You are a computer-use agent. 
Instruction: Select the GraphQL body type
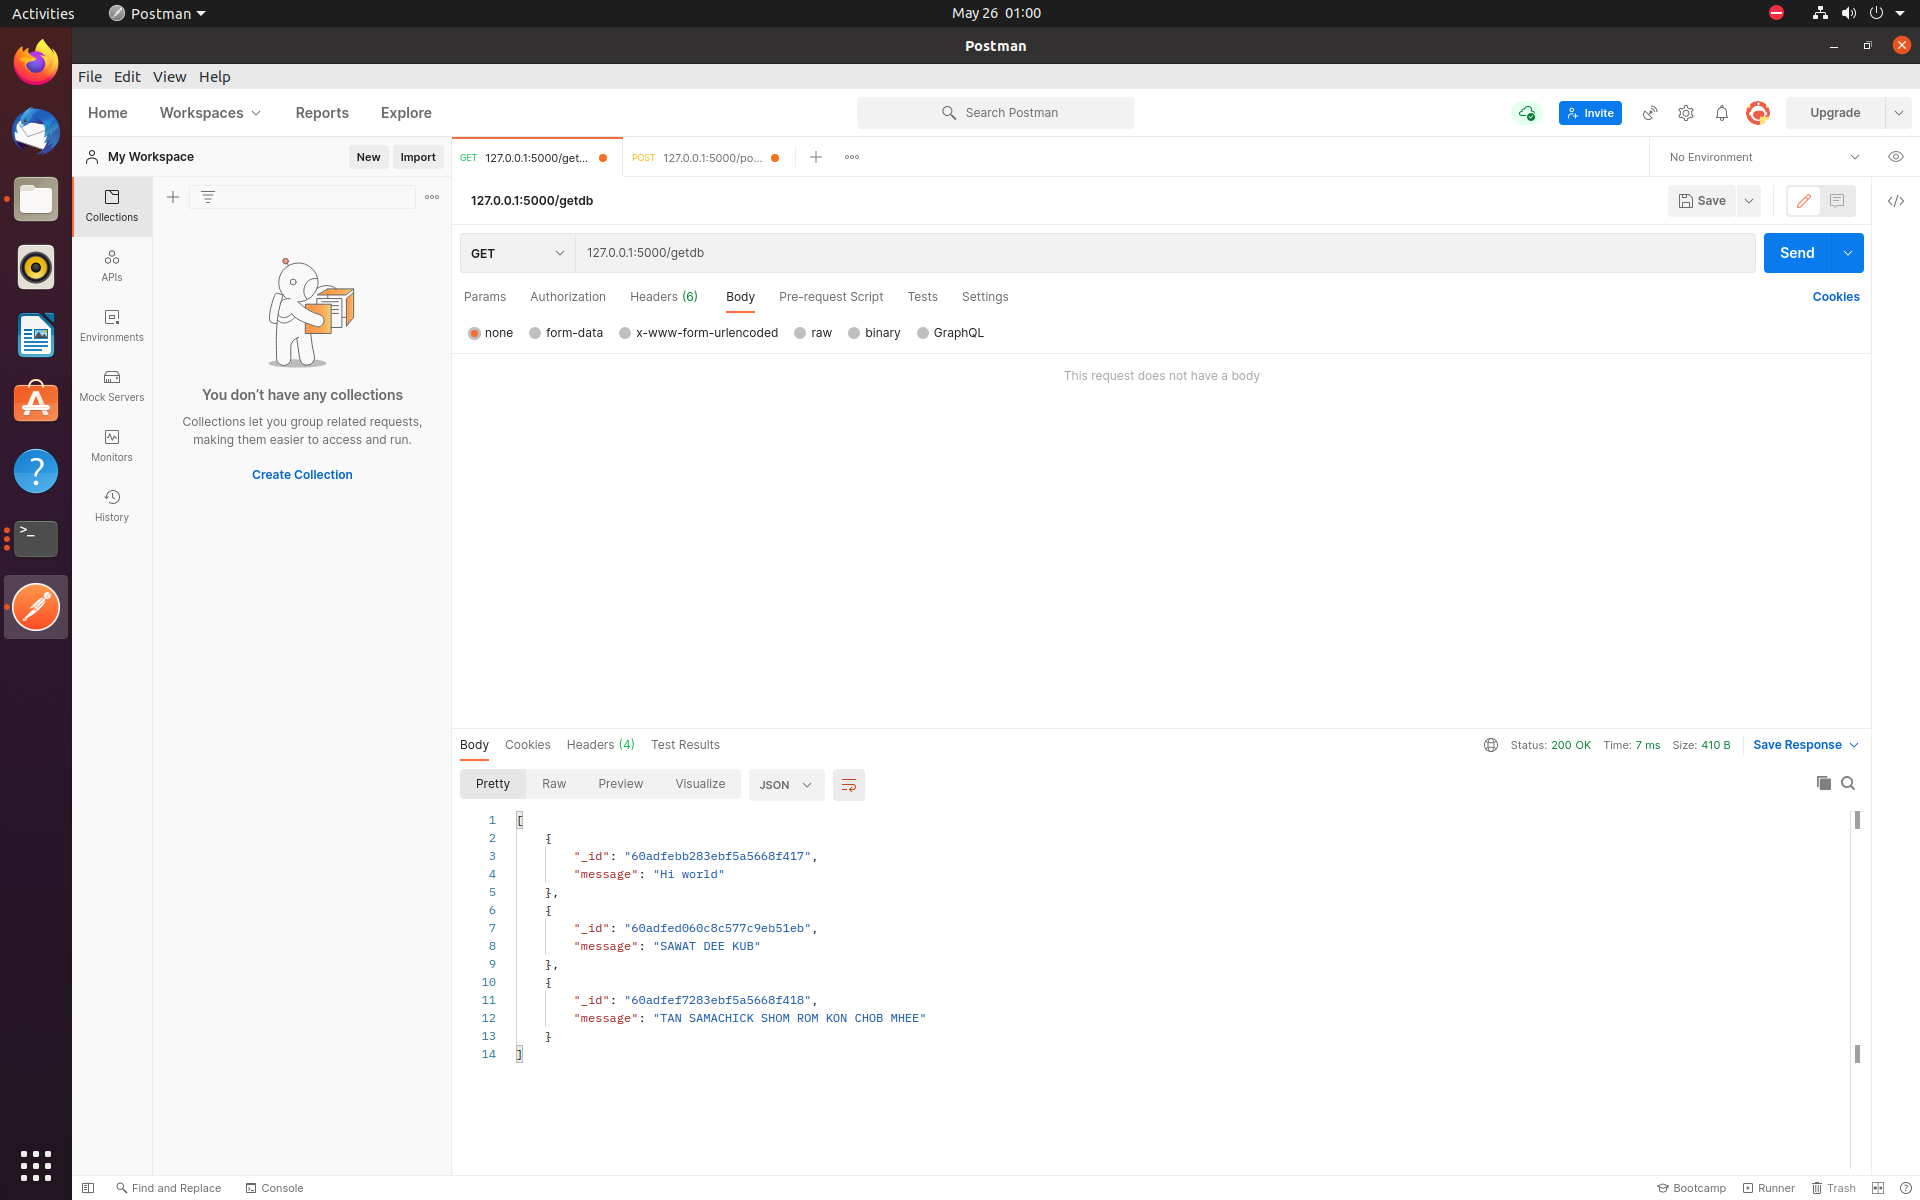pyautogui.click(x=950, y=332)
